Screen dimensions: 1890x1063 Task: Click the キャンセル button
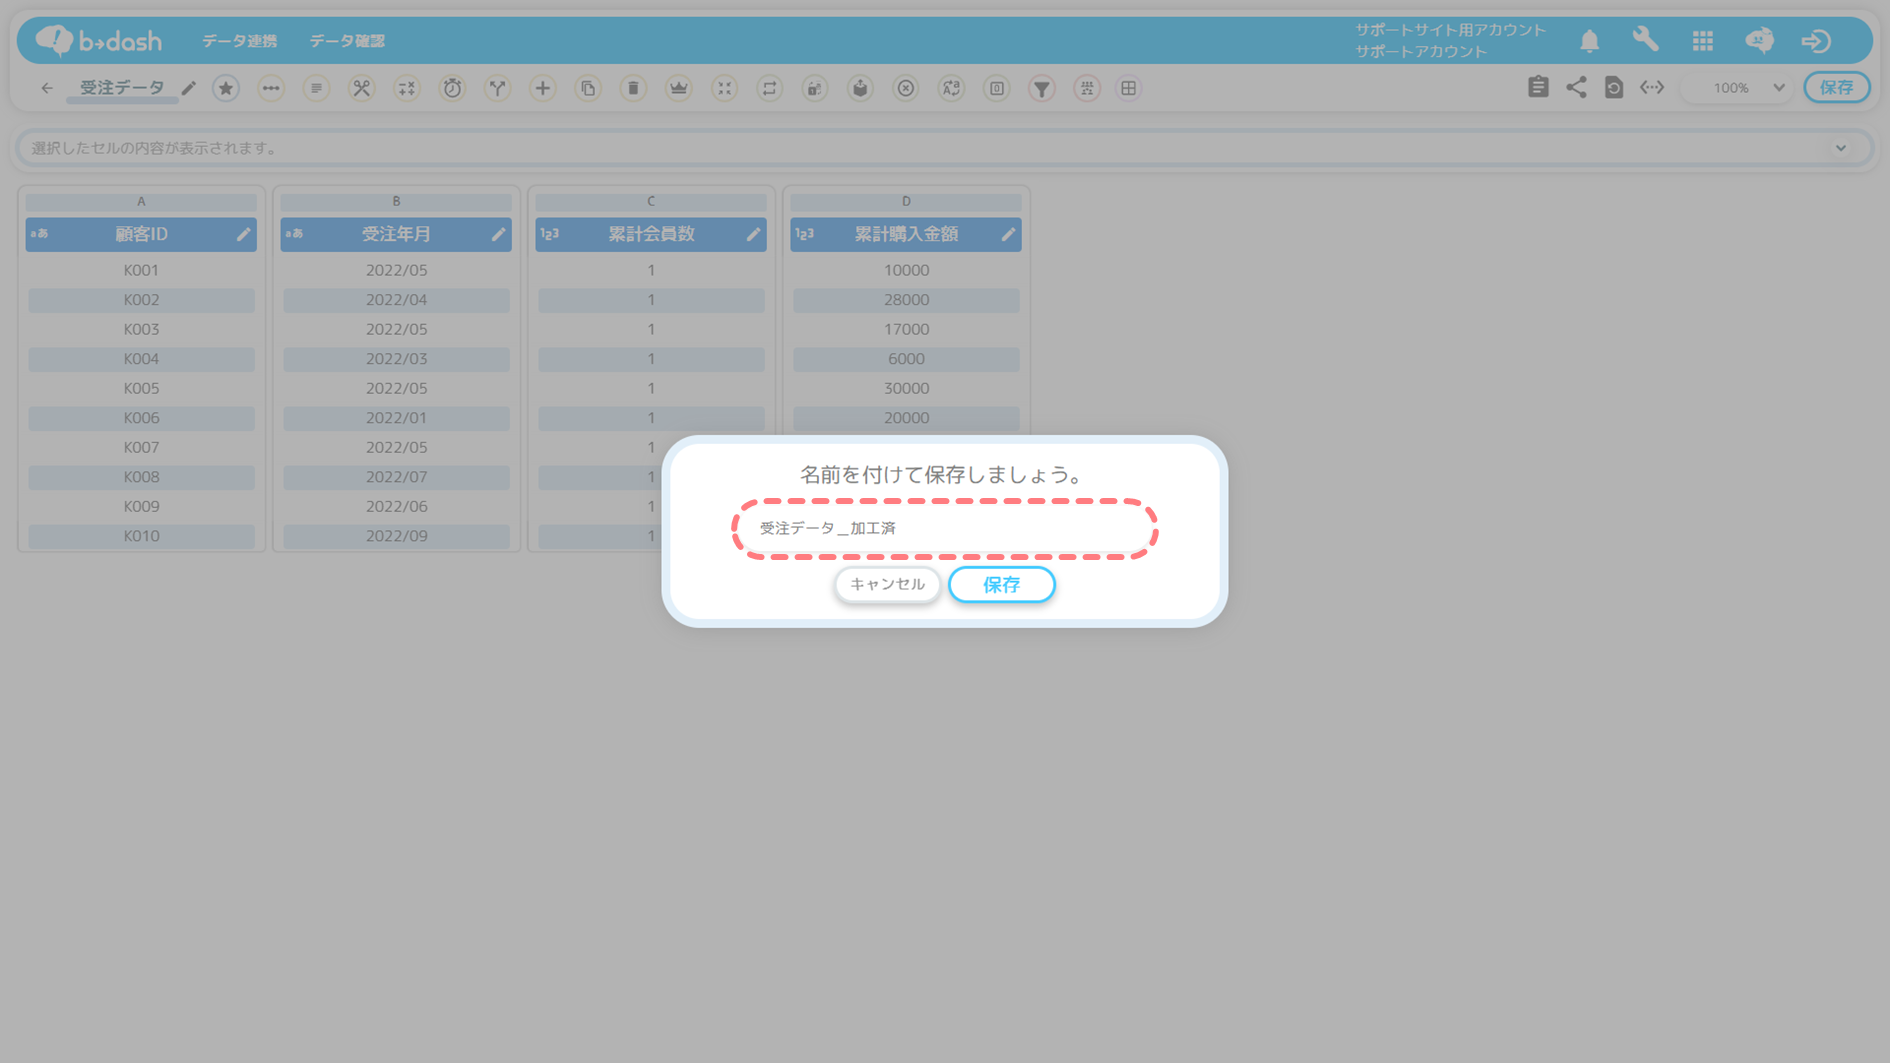887,584
